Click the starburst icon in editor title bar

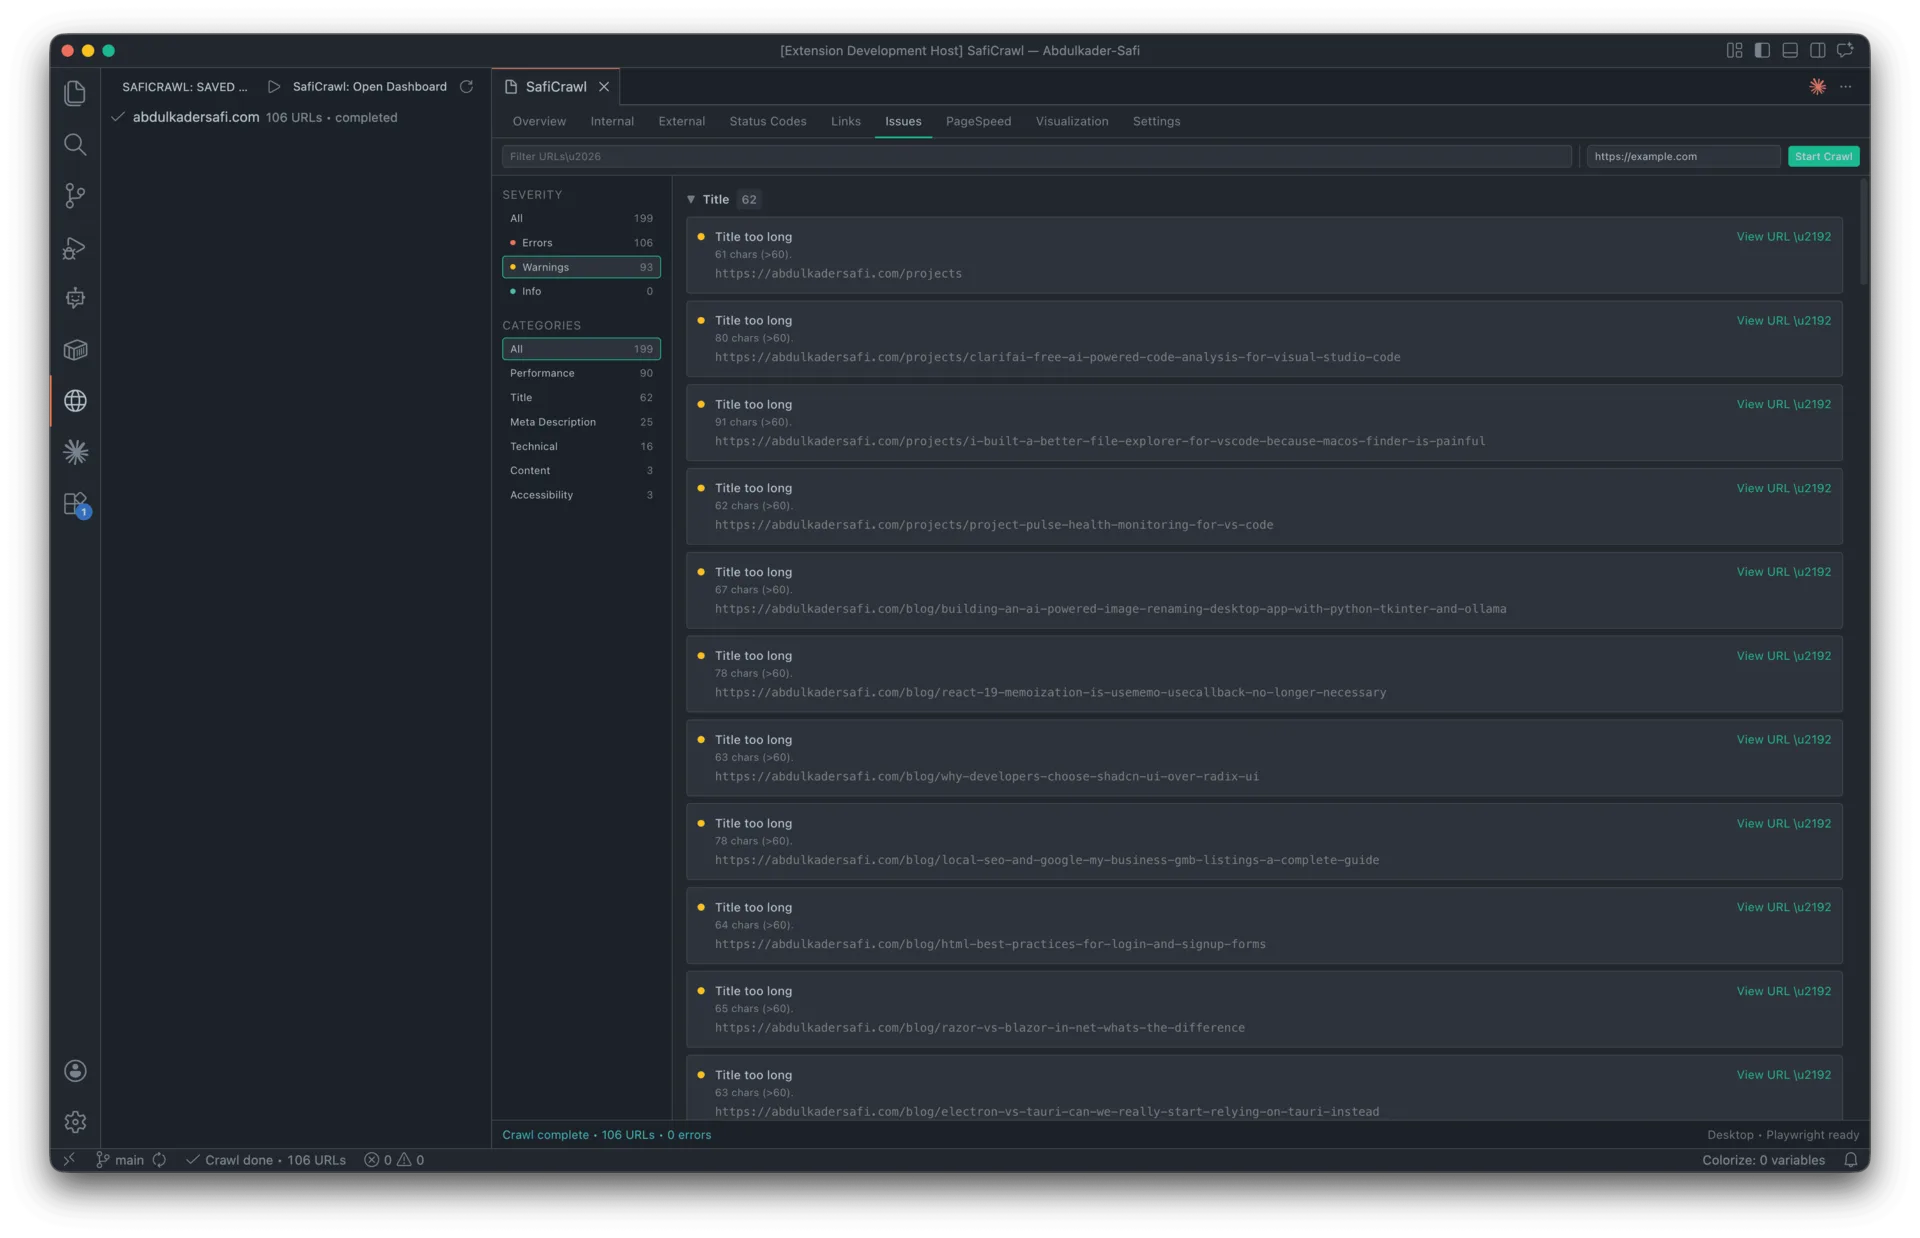(x=1817, y=87)
